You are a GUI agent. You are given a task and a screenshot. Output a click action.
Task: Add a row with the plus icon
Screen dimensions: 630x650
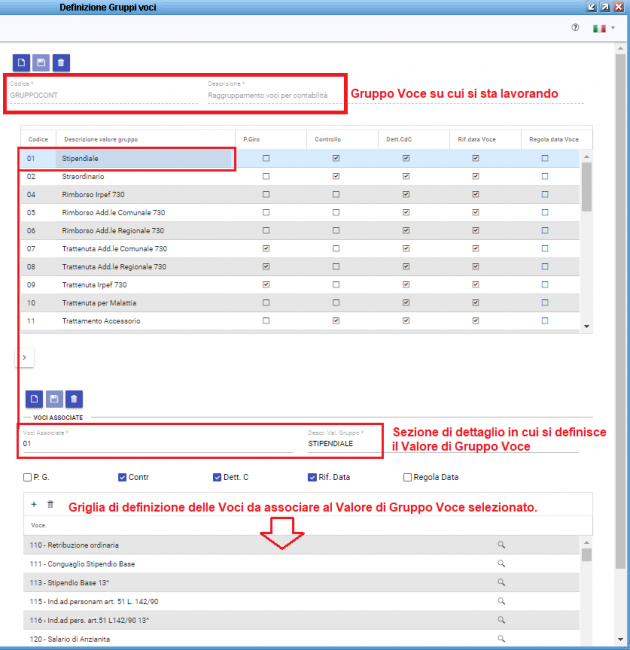pos(34,505)
